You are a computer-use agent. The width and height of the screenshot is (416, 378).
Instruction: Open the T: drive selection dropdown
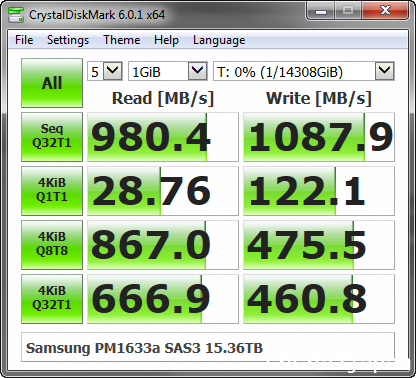click(304, 71)
